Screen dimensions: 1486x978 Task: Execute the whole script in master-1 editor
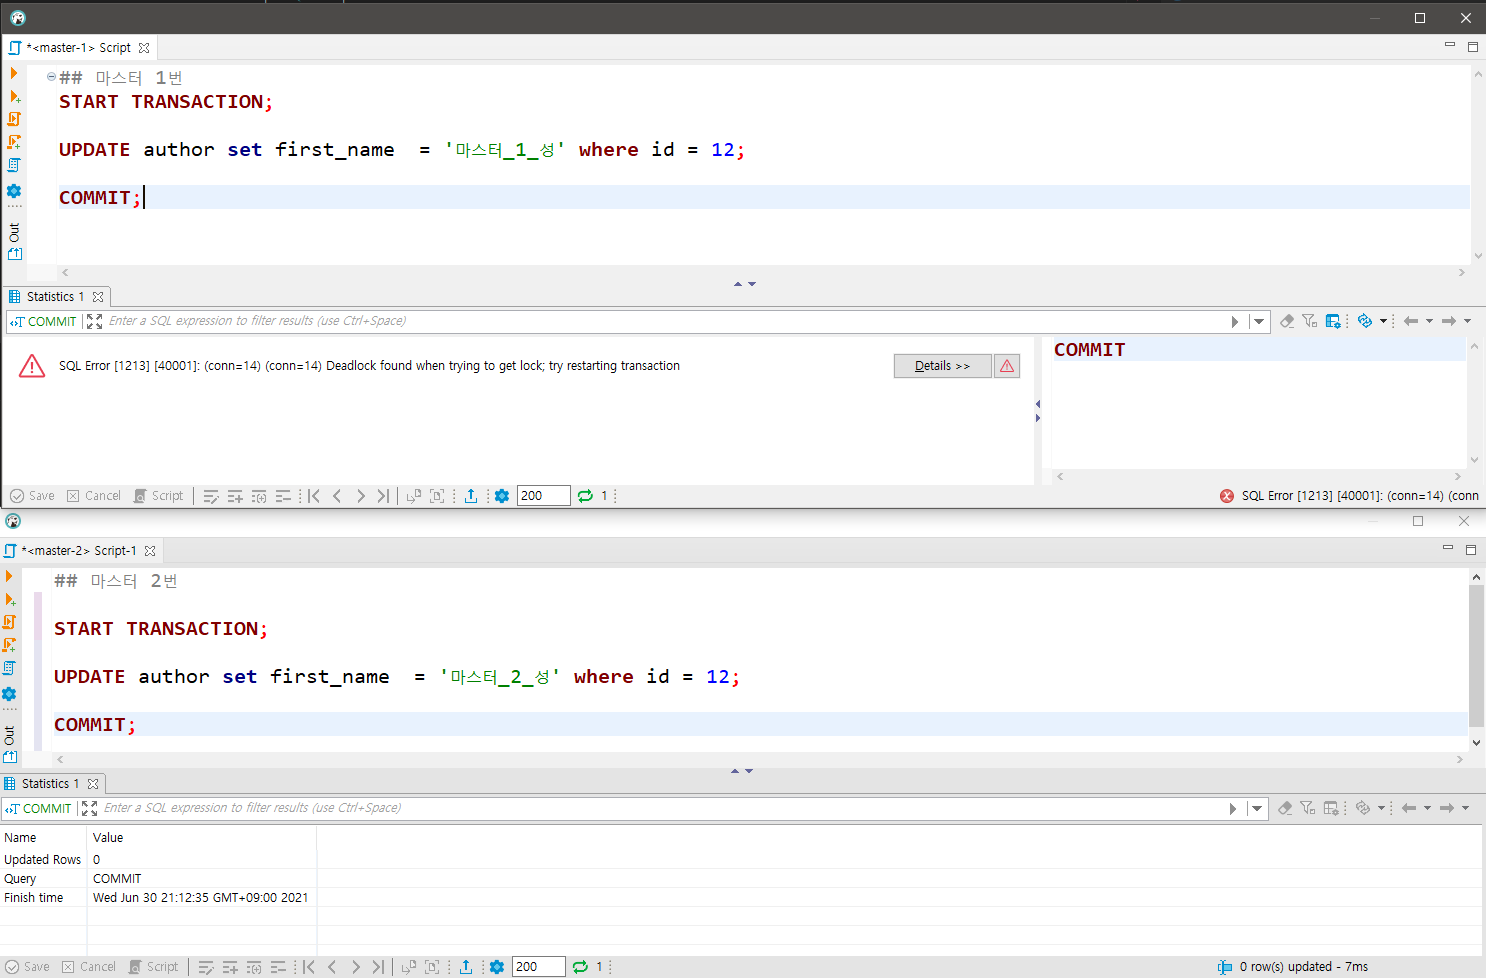pos(14,119)
